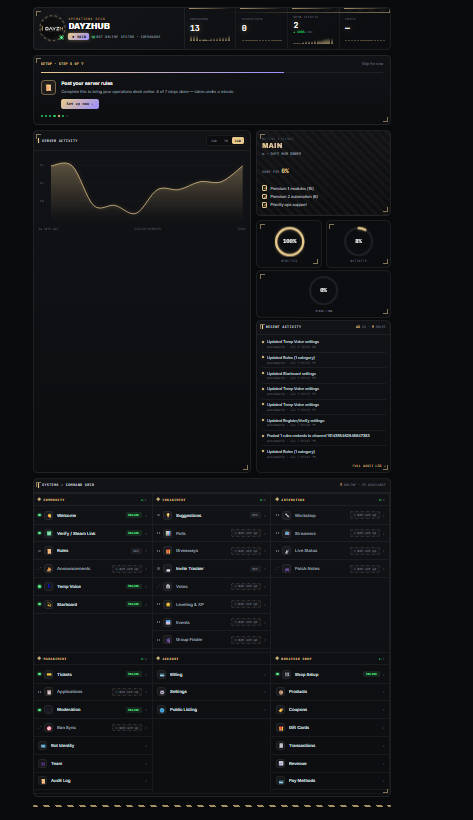
Task: Expand the Suggestions row arrow
Action: tap(265, 516)
